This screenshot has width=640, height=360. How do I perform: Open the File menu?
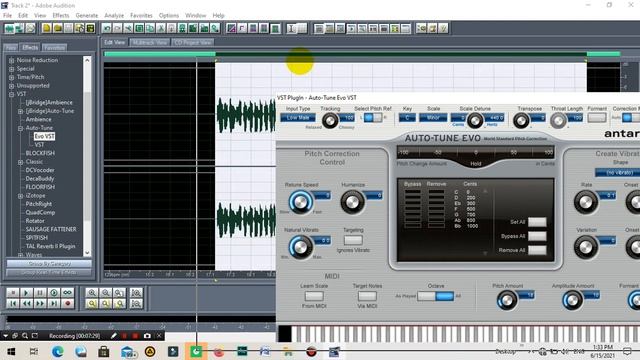7,16
